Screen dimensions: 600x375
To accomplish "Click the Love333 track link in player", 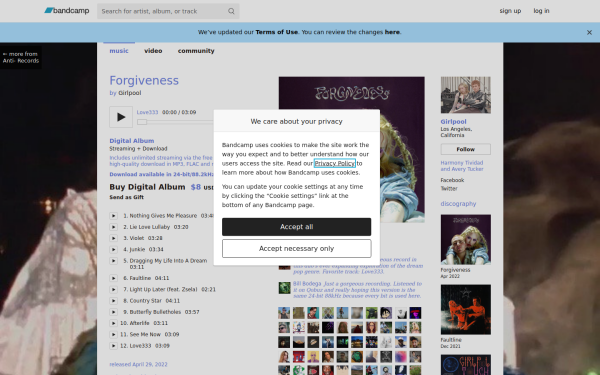I will point(147,112).
